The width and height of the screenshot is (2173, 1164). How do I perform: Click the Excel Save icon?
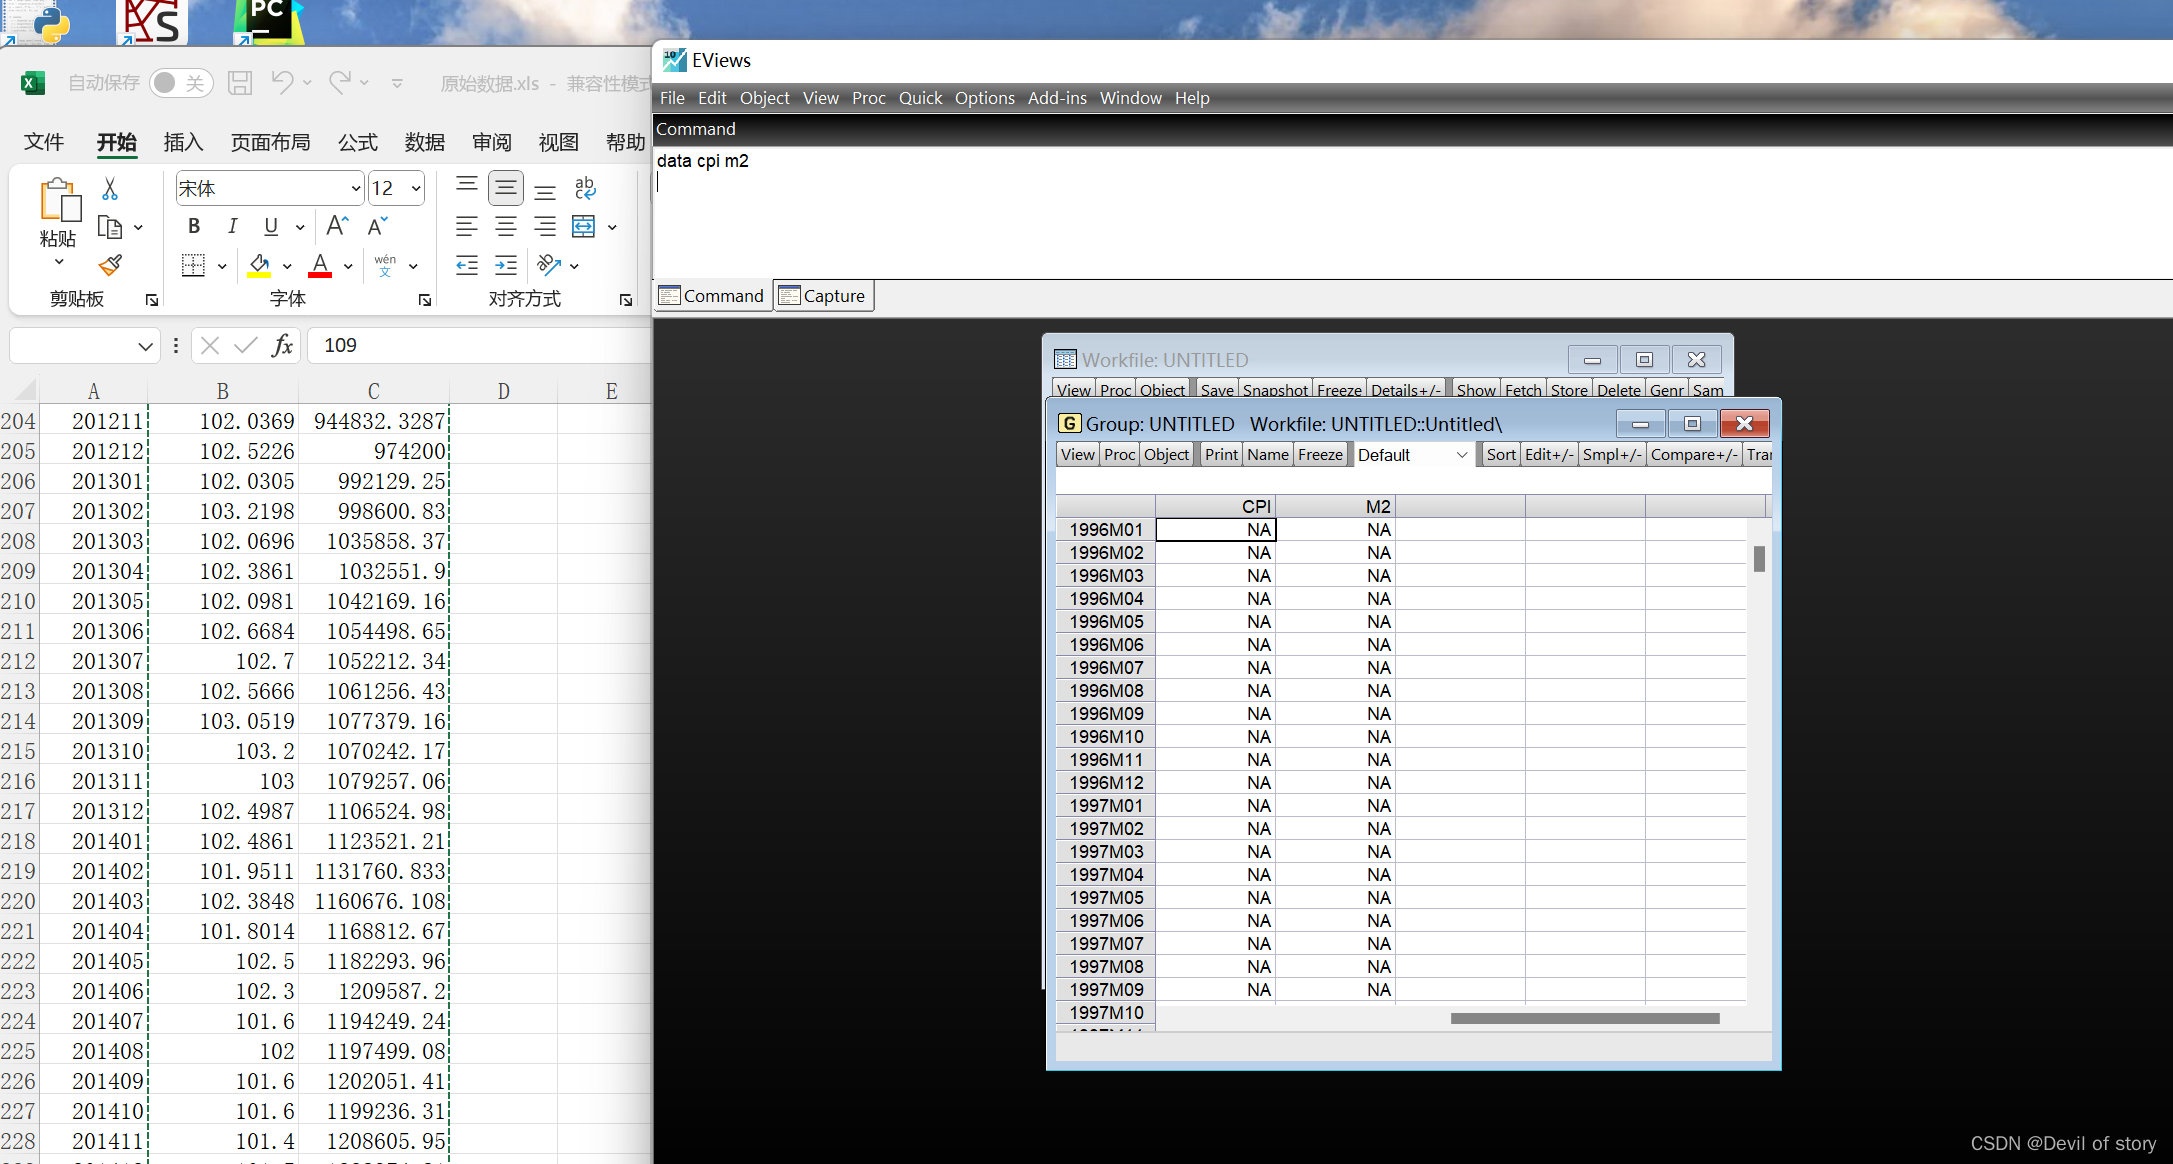240,83
